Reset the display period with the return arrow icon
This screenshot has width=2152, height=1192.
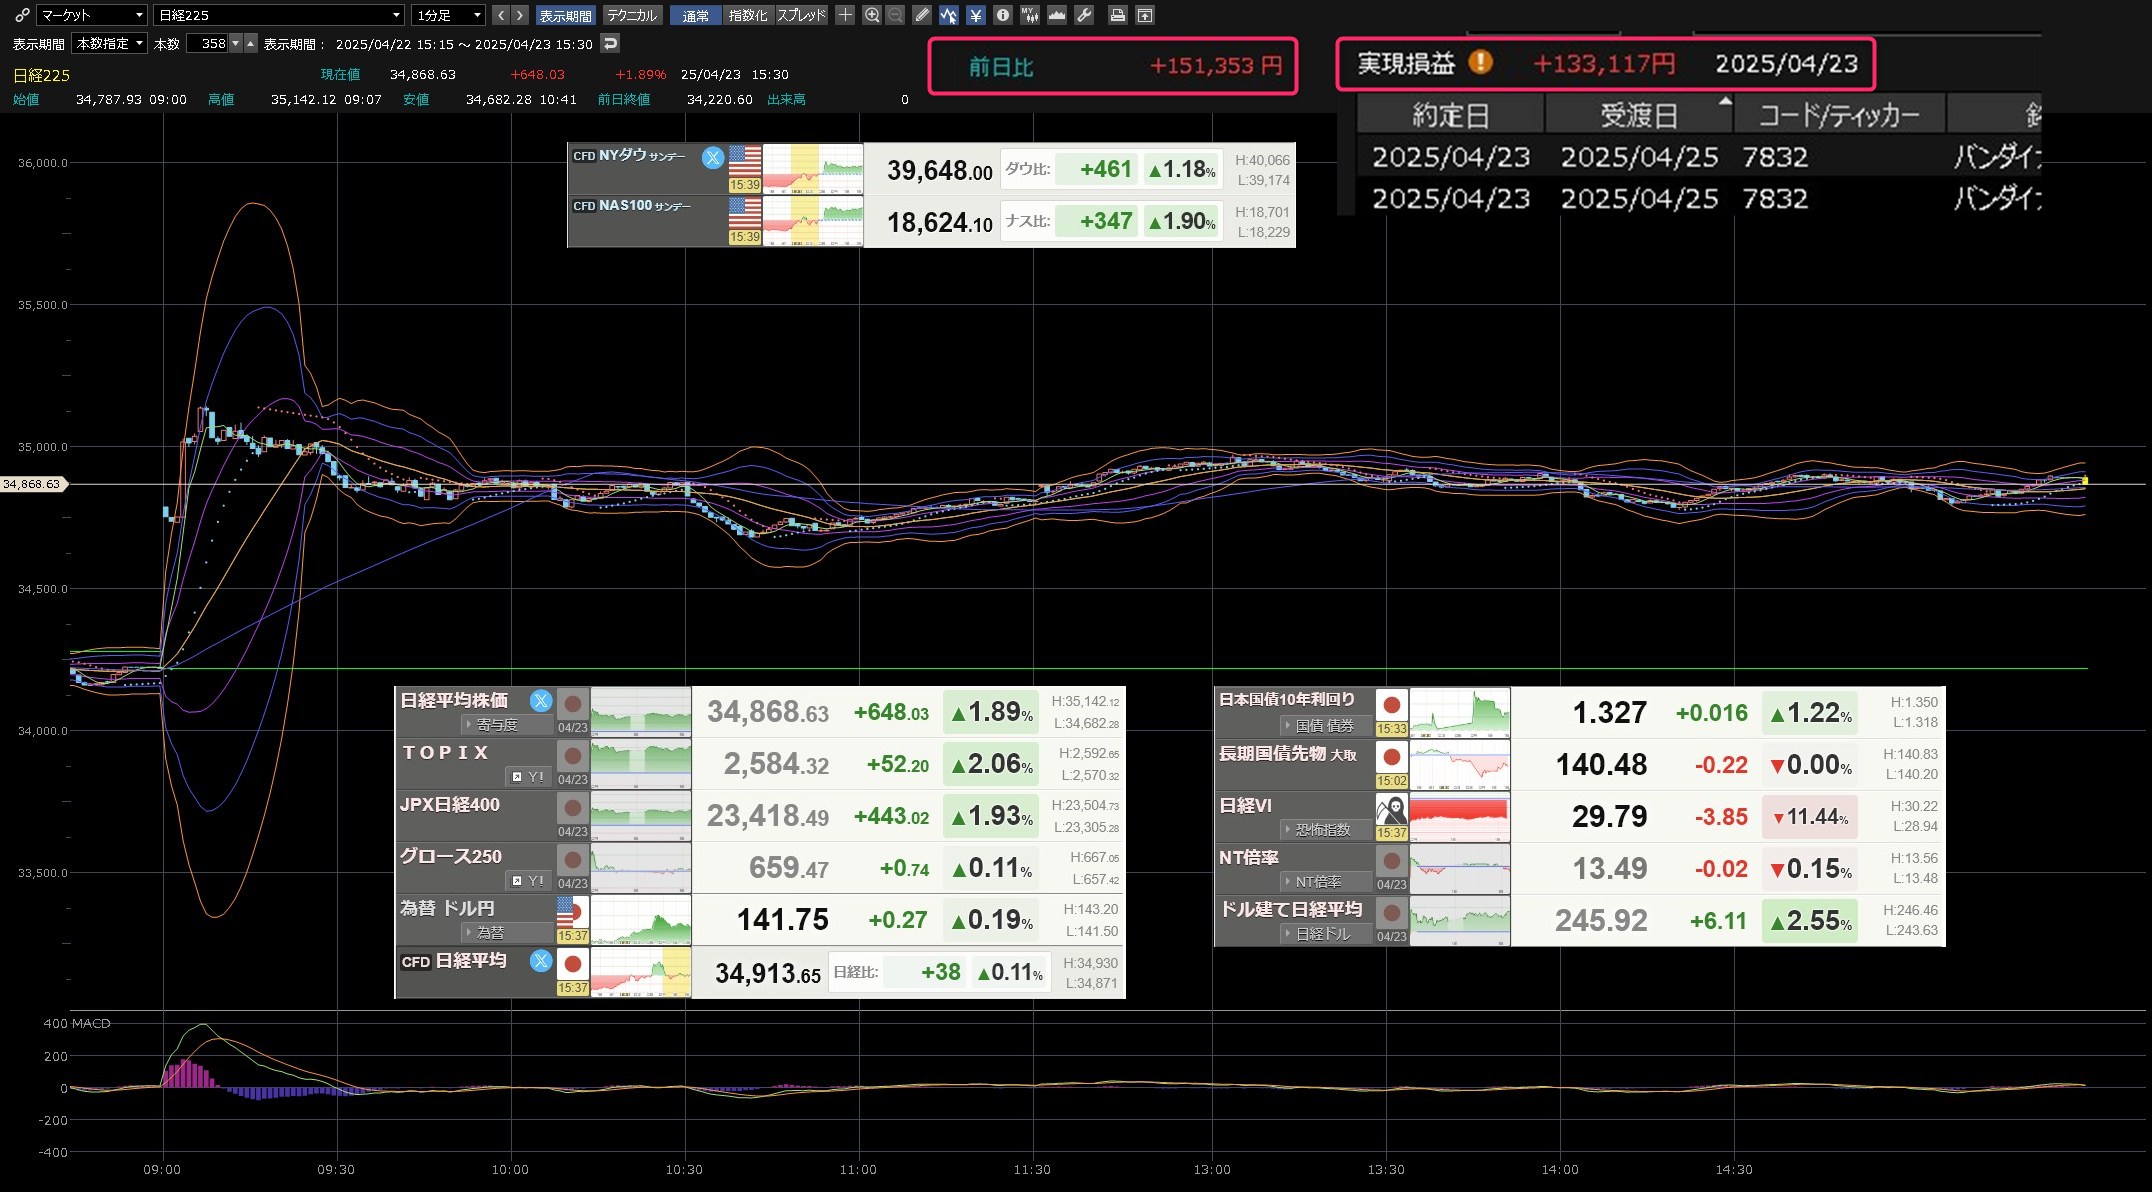[610, 43]
